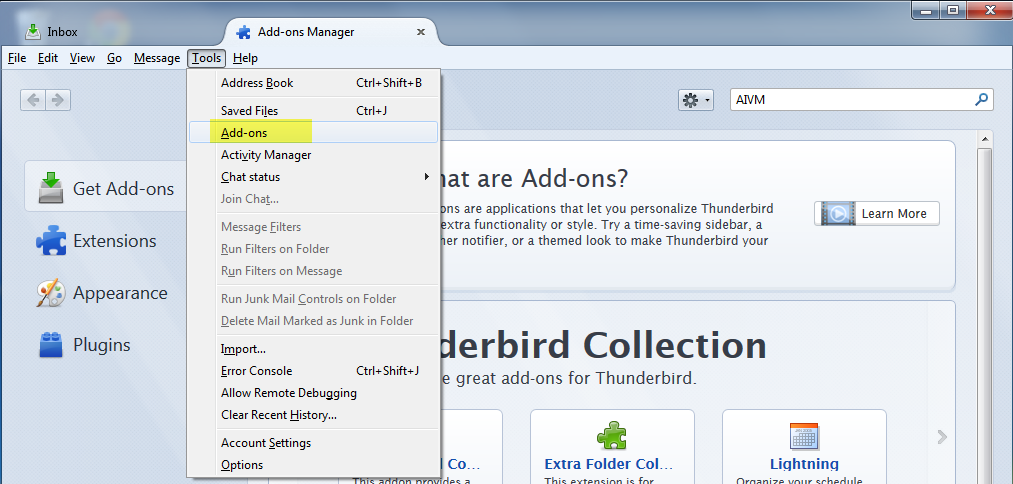Open the File menu
Screen dimensions: 1013x484
point(17,58)
